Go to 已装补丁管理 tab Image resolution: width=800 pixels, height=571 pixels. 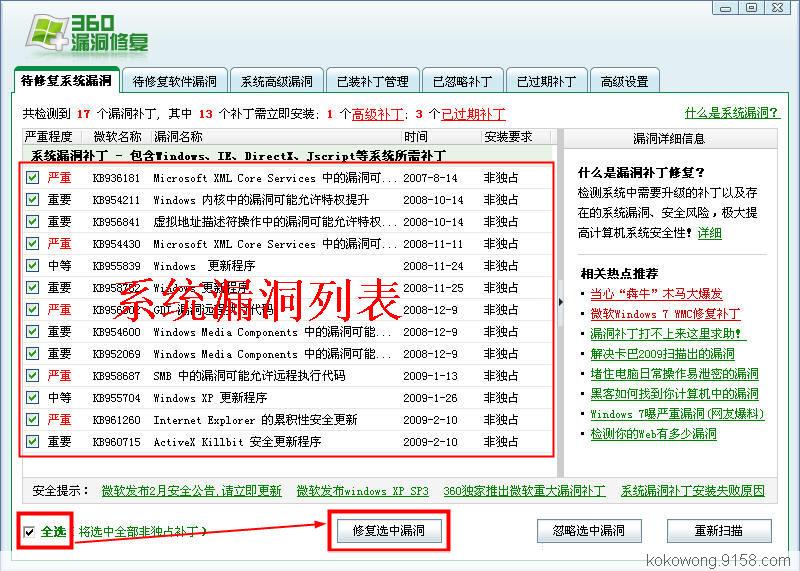[372, 81]
